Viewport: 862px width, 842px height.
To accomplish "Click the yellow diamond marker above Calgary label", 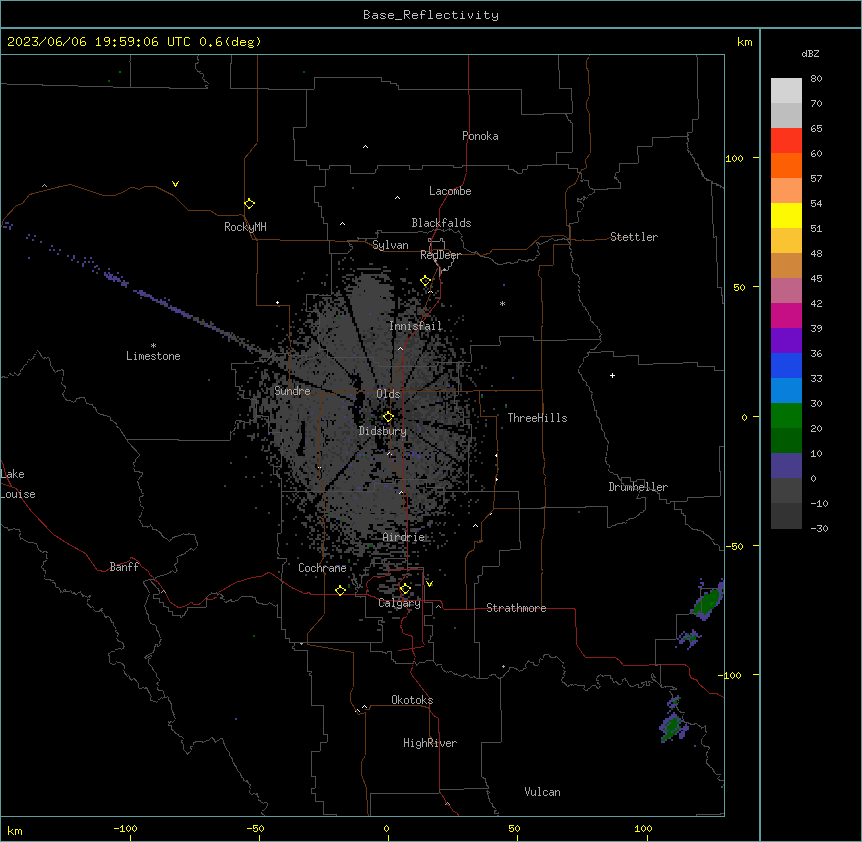I will coord(405,589).
